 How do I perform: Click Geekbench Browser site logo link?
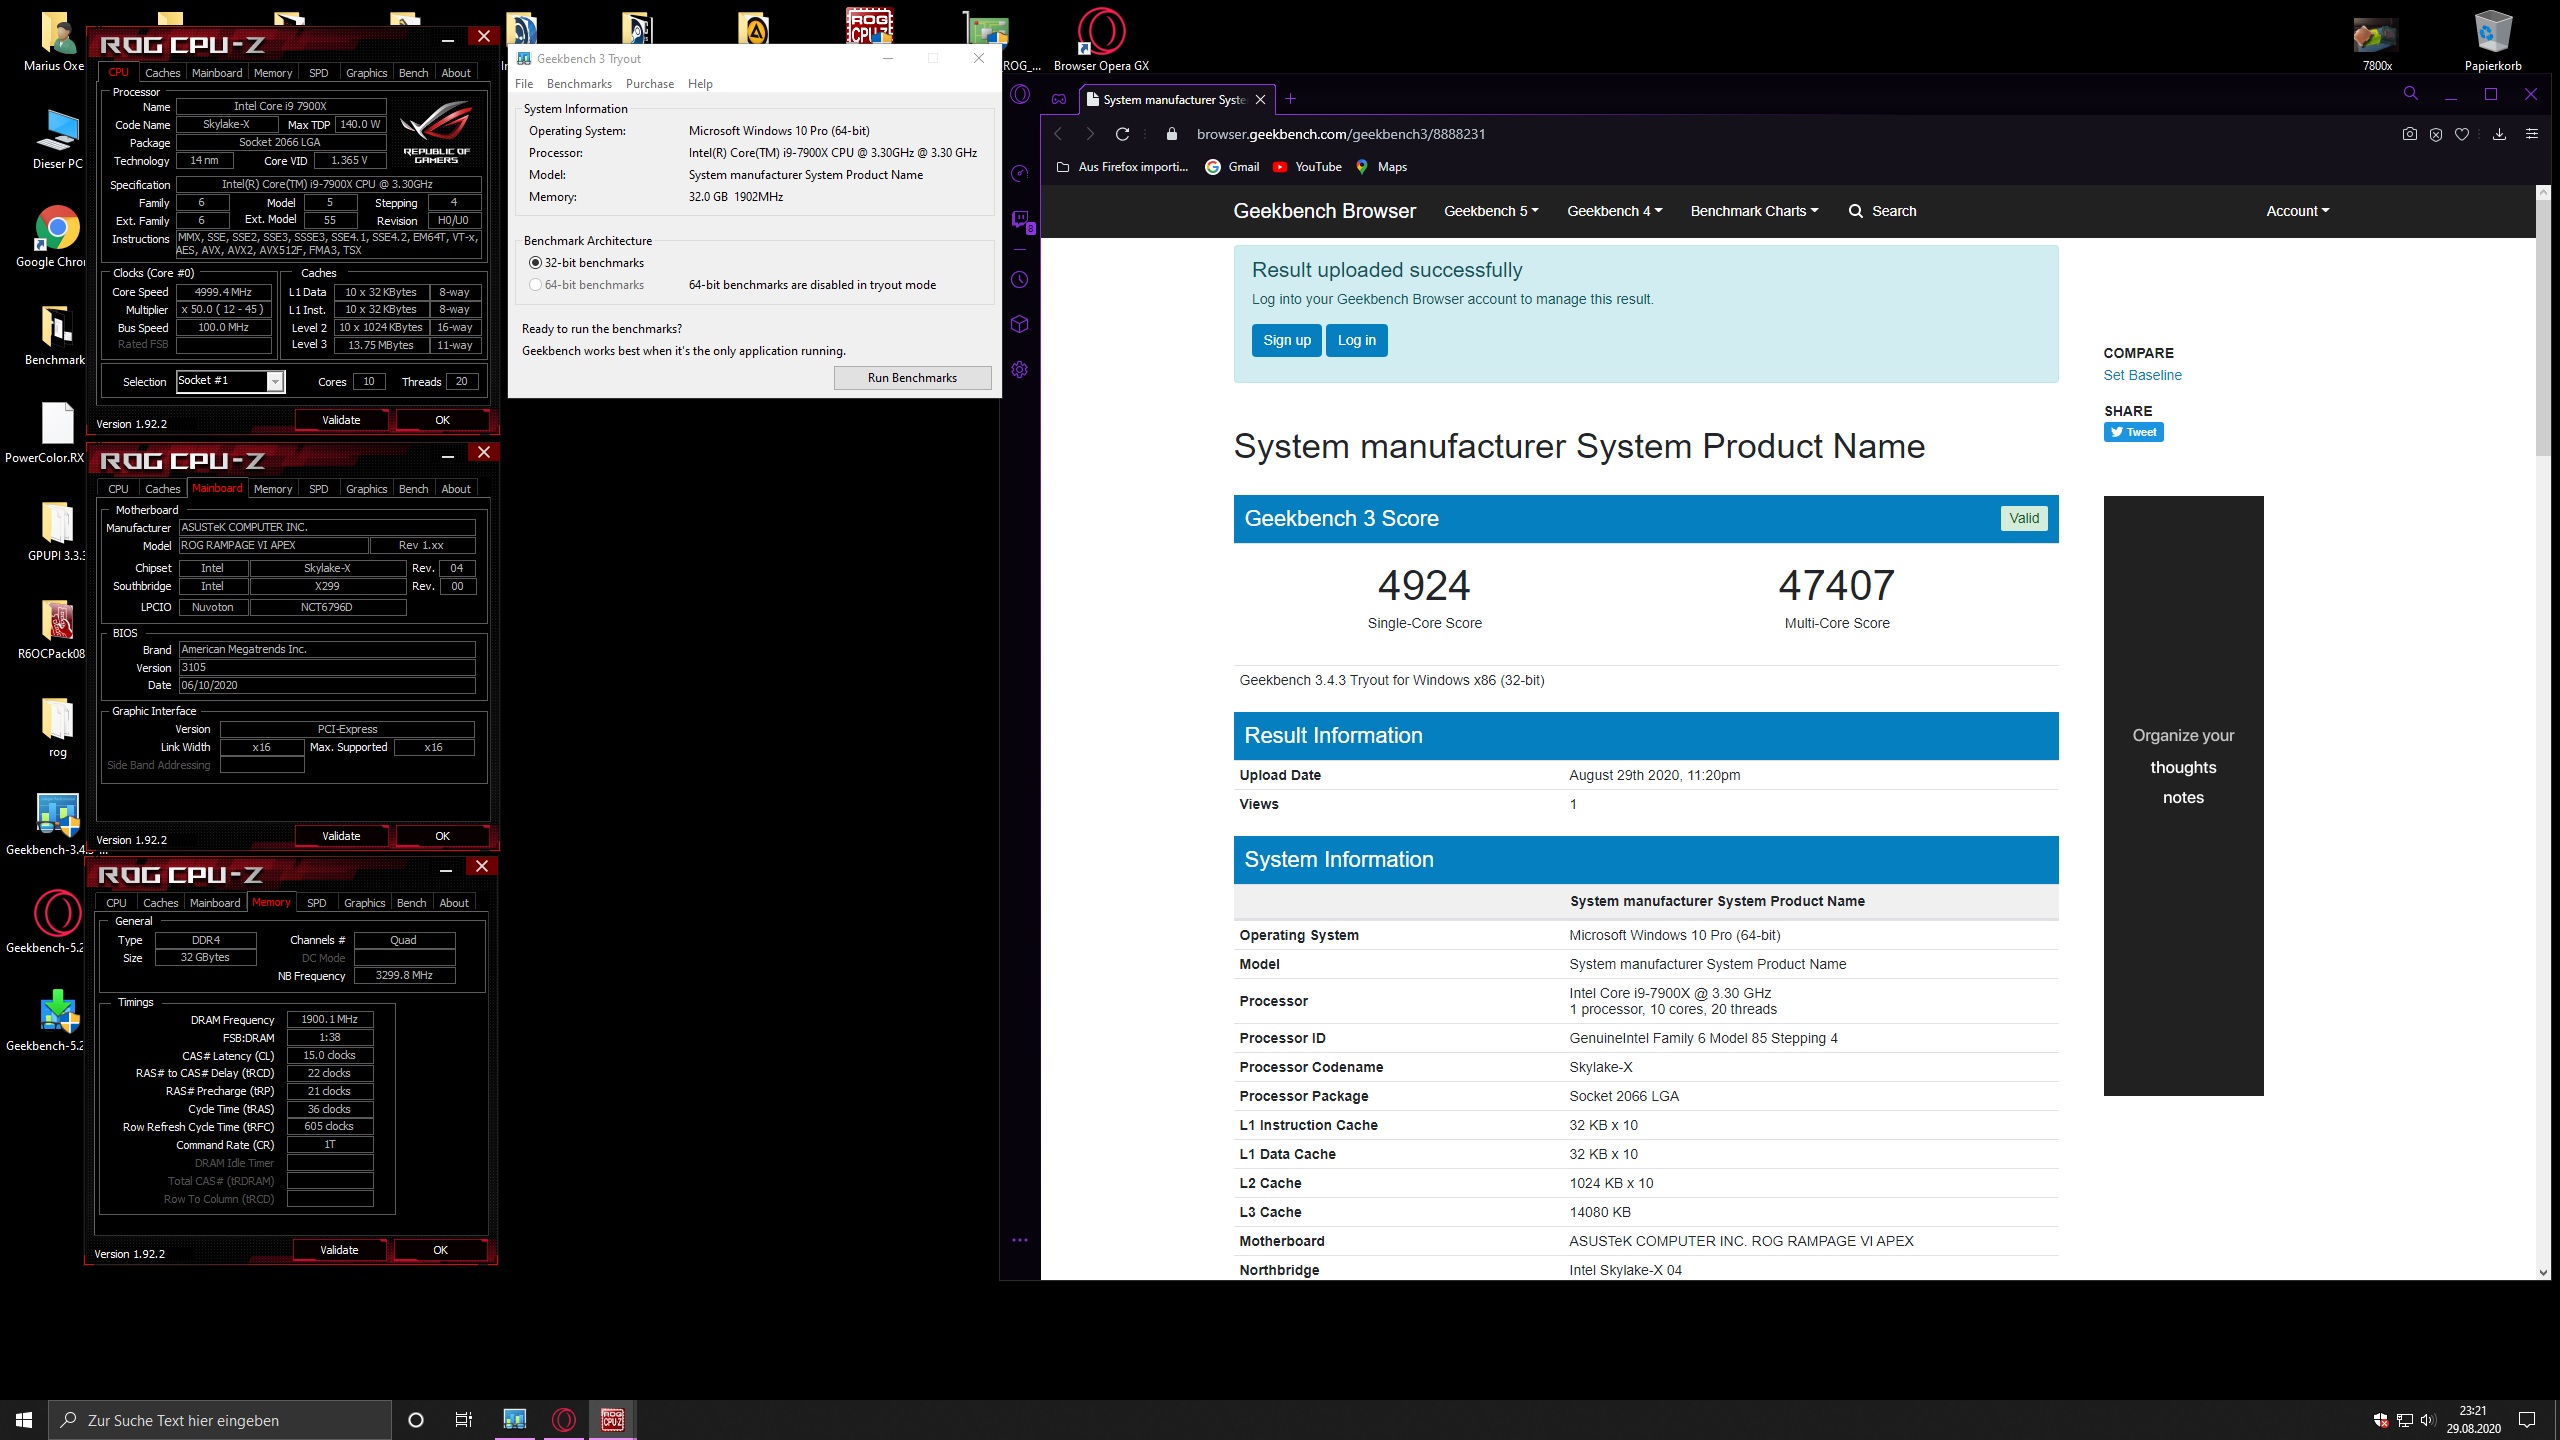click(1324, 211)
